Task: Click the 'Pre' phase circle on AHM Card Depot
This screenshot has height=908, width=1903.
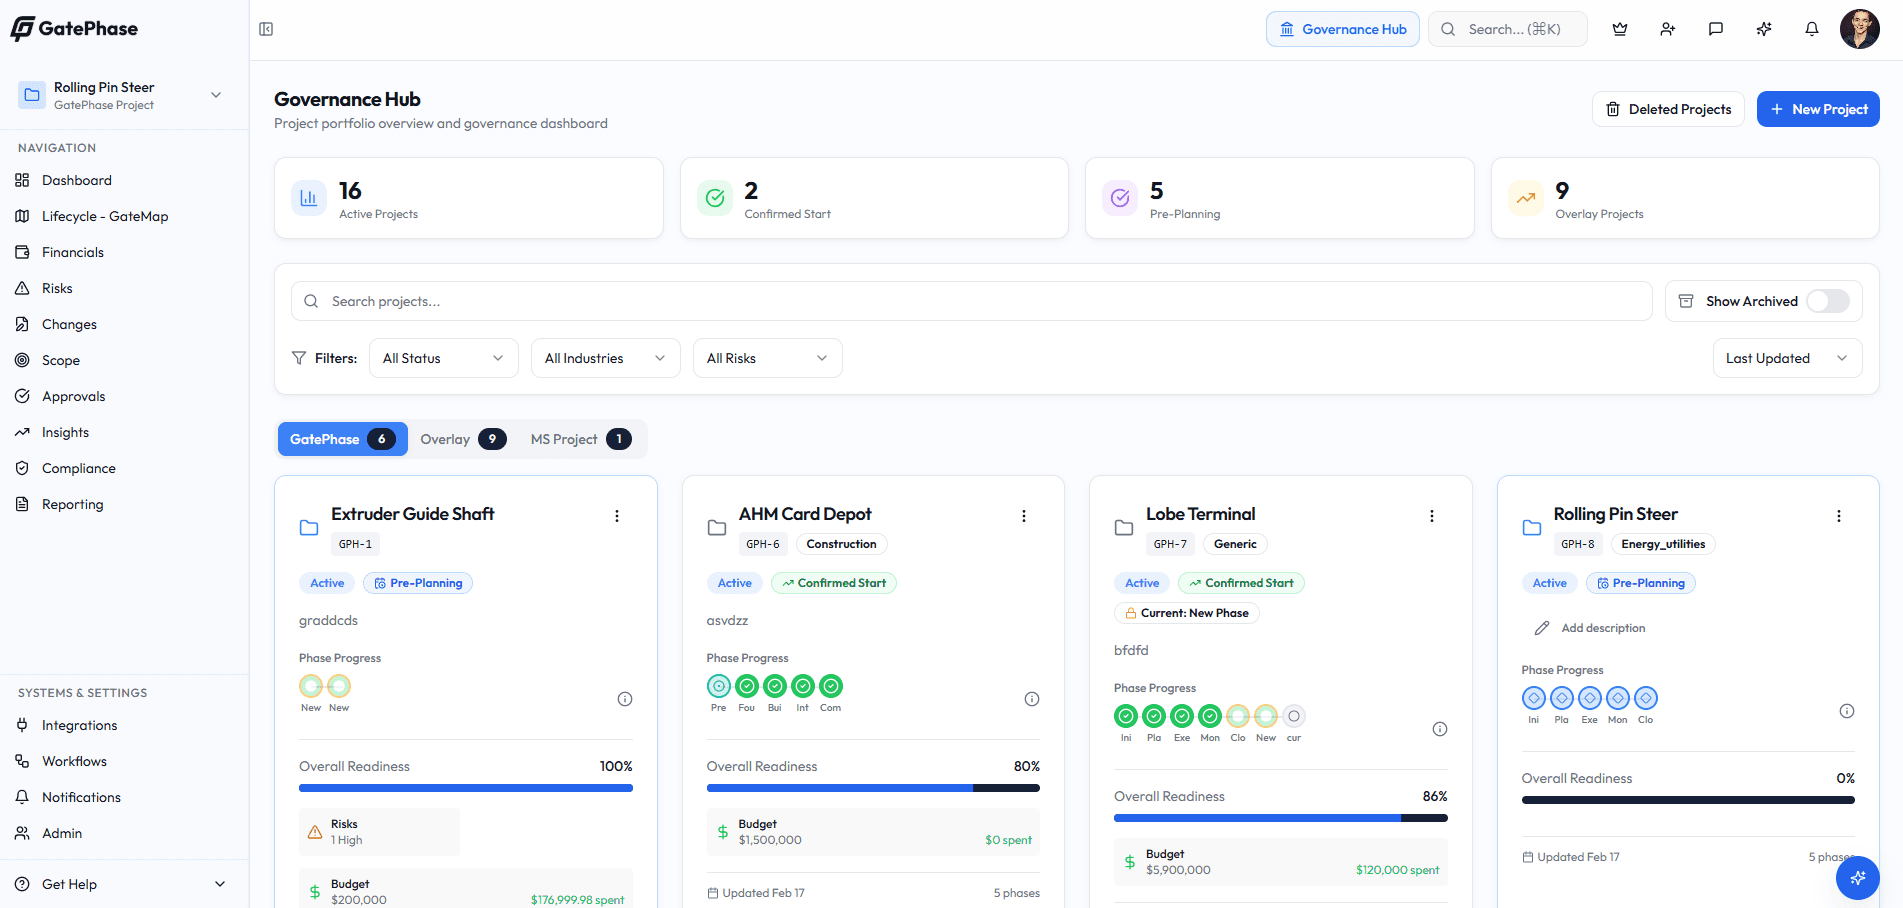Action: click(719, 686)
